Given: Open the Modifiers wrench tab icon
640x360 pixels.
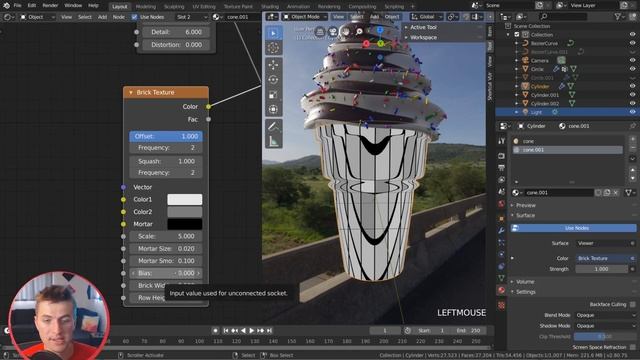Looking at the screenshot, I should coord(502,230).
